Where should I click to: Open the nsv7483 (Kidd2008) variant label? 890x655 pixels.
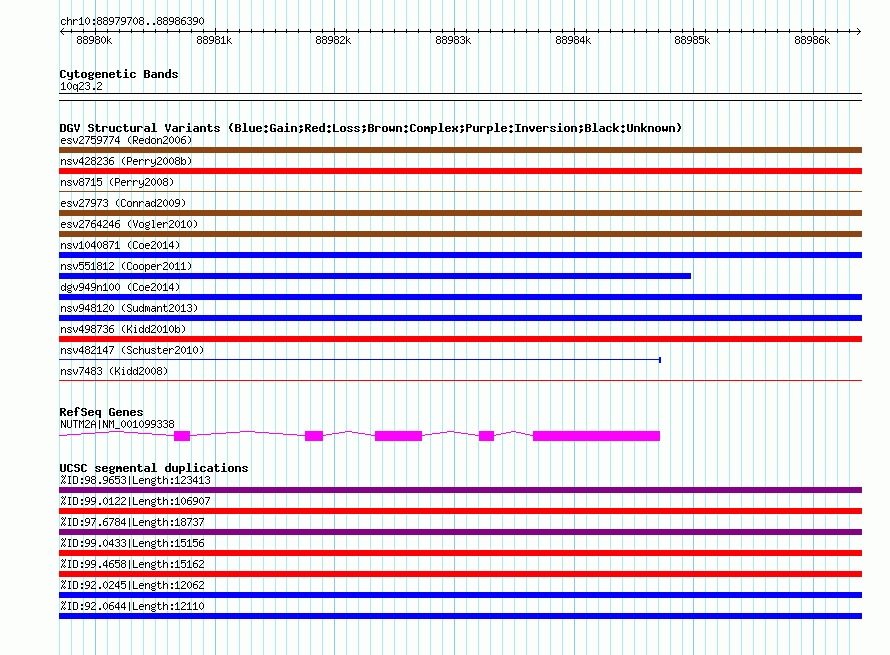(114, 371)
